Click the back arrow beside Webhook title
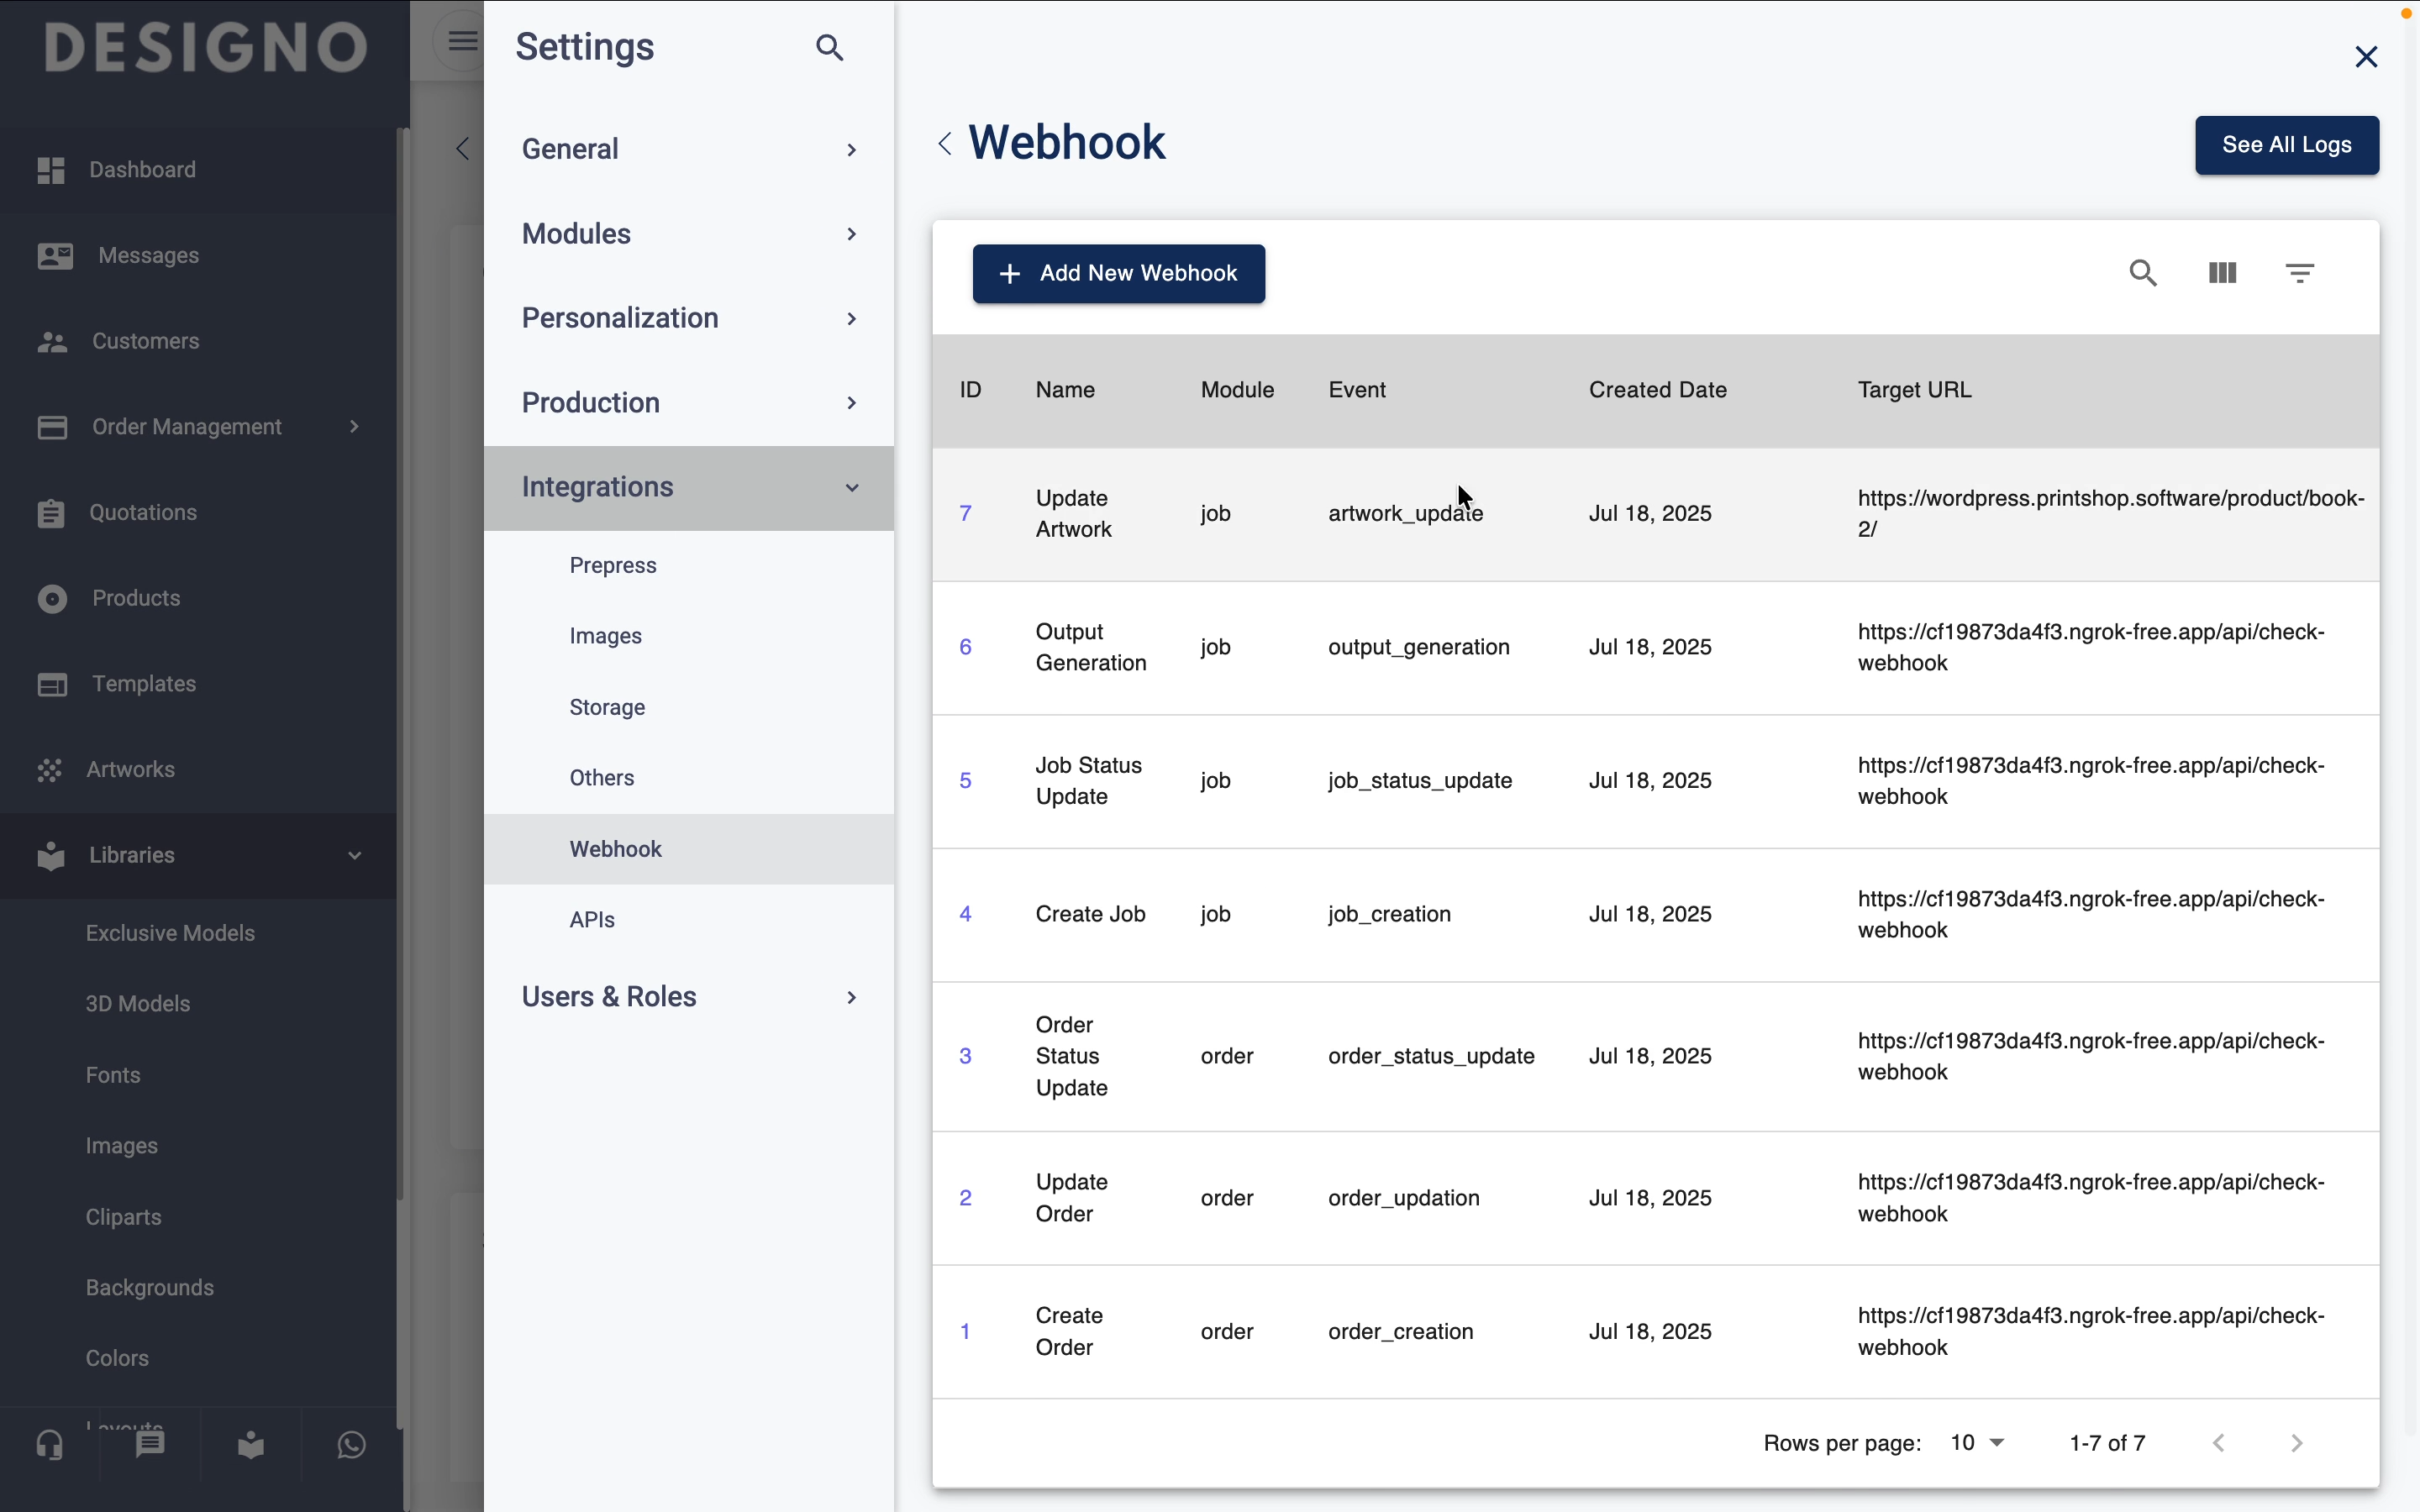2420x1512 pixels. pyautogui.click(x=945, y=143)
